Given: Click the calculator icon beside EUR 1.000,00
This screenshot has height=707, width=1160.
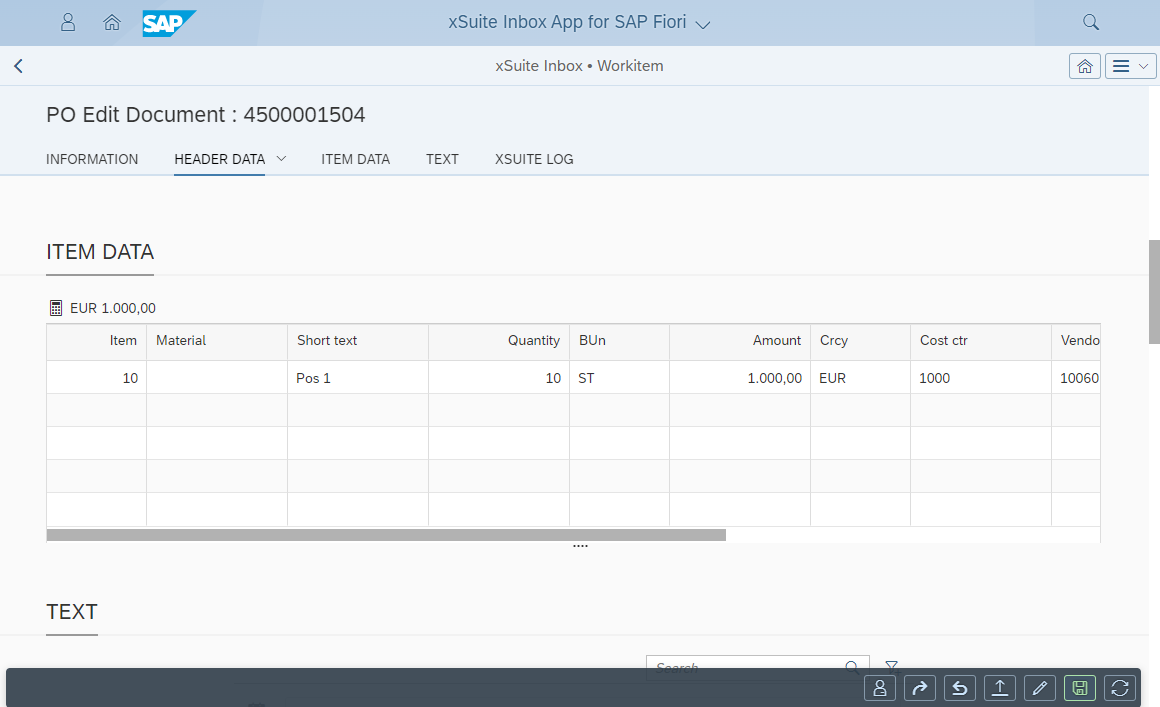Looking at the screenshot, I should [x=56, y=308].
